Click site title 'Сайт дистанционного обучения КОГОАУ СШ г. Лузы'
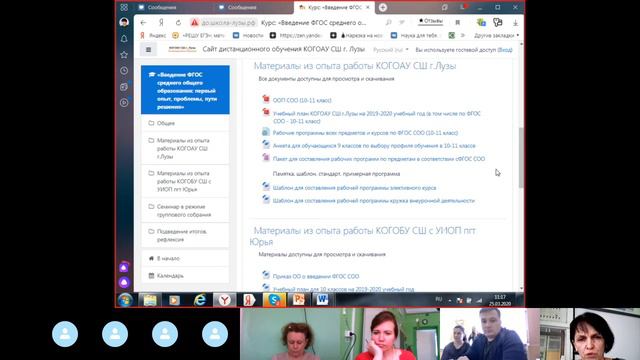Image resolution: width=640 pixels, height=360 pixels. [283, 49]
